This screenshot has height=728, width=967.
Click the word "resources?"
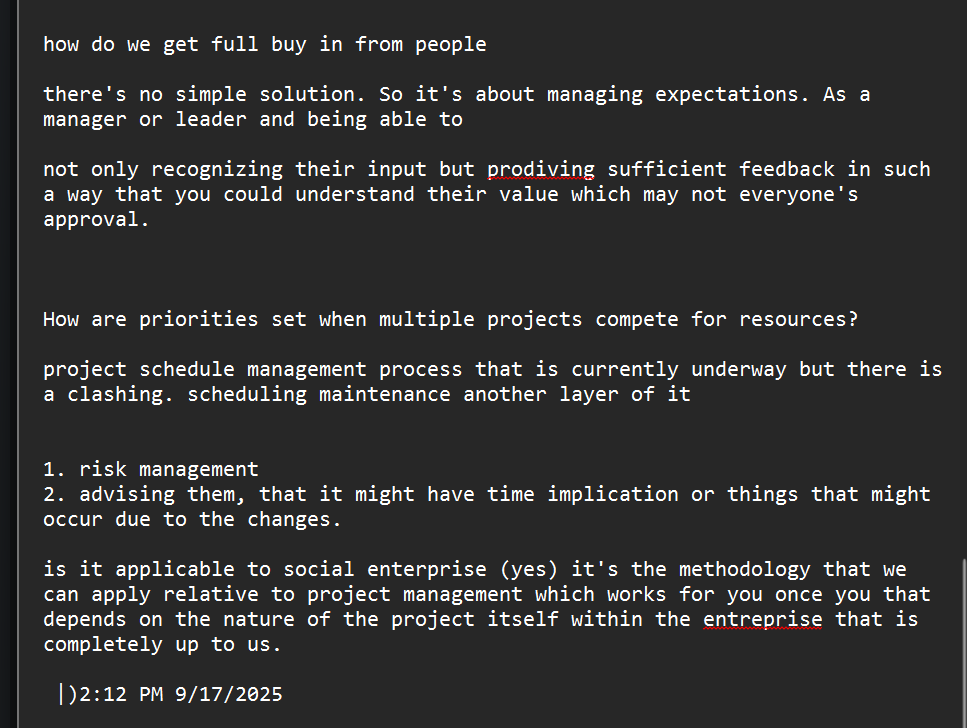pyautogui.click(x=798, y=319)
